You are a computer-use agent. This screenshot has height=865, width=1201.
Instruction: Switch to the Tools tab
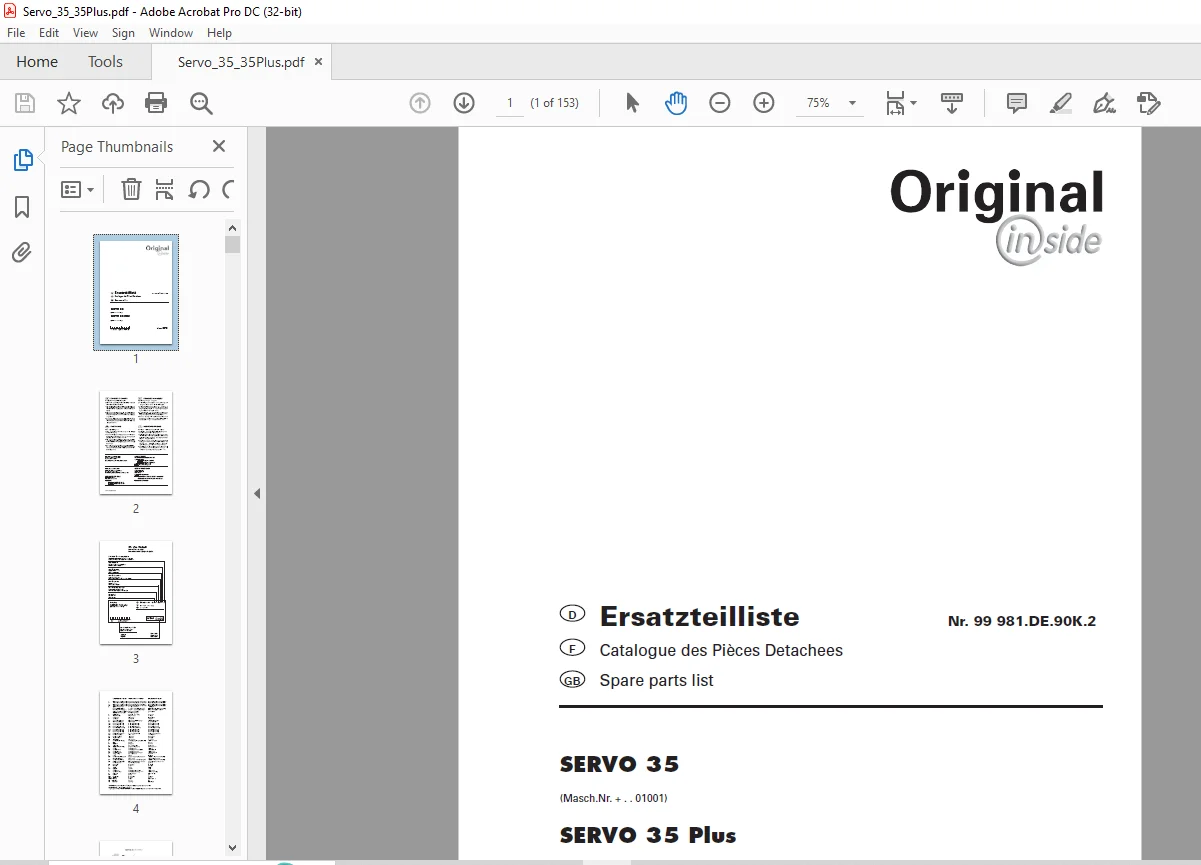(x=105, y=62)
